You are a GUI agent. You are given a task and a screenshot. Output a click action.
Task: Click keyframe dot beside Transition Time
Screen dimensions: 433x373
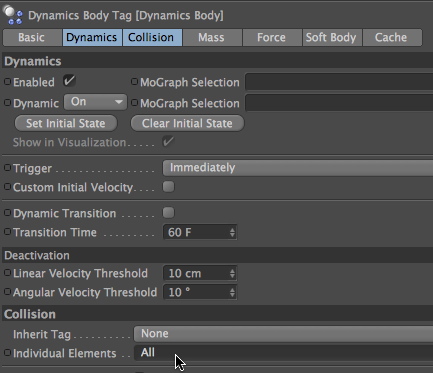pos(7,232)
